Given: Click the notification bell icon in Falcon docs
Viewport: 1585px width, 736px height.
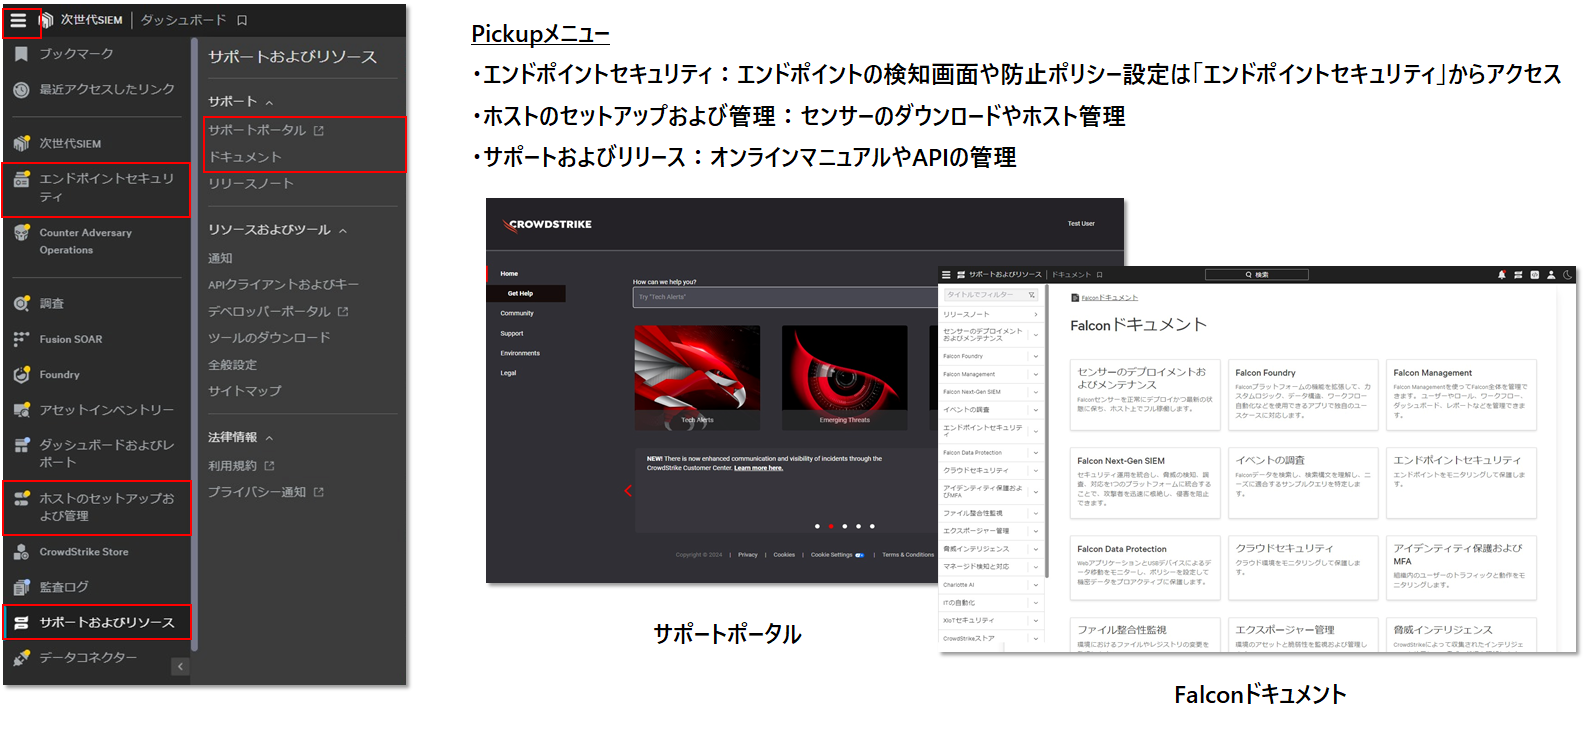Looking at the screenshot, I should [x=1501, y=274].
